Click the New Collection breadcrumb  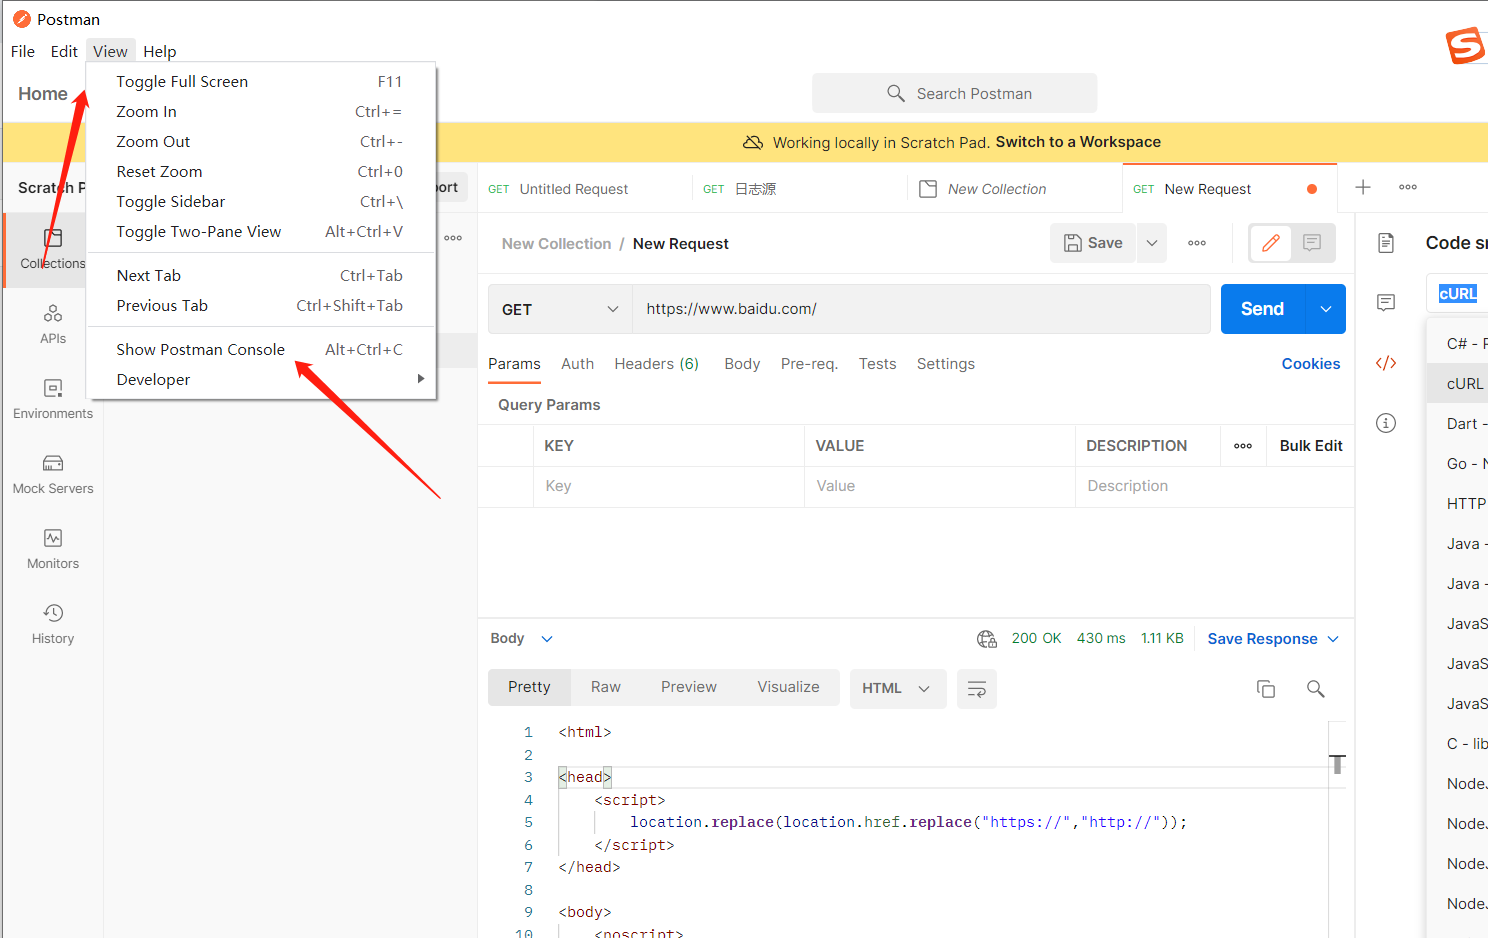[556, 244]
